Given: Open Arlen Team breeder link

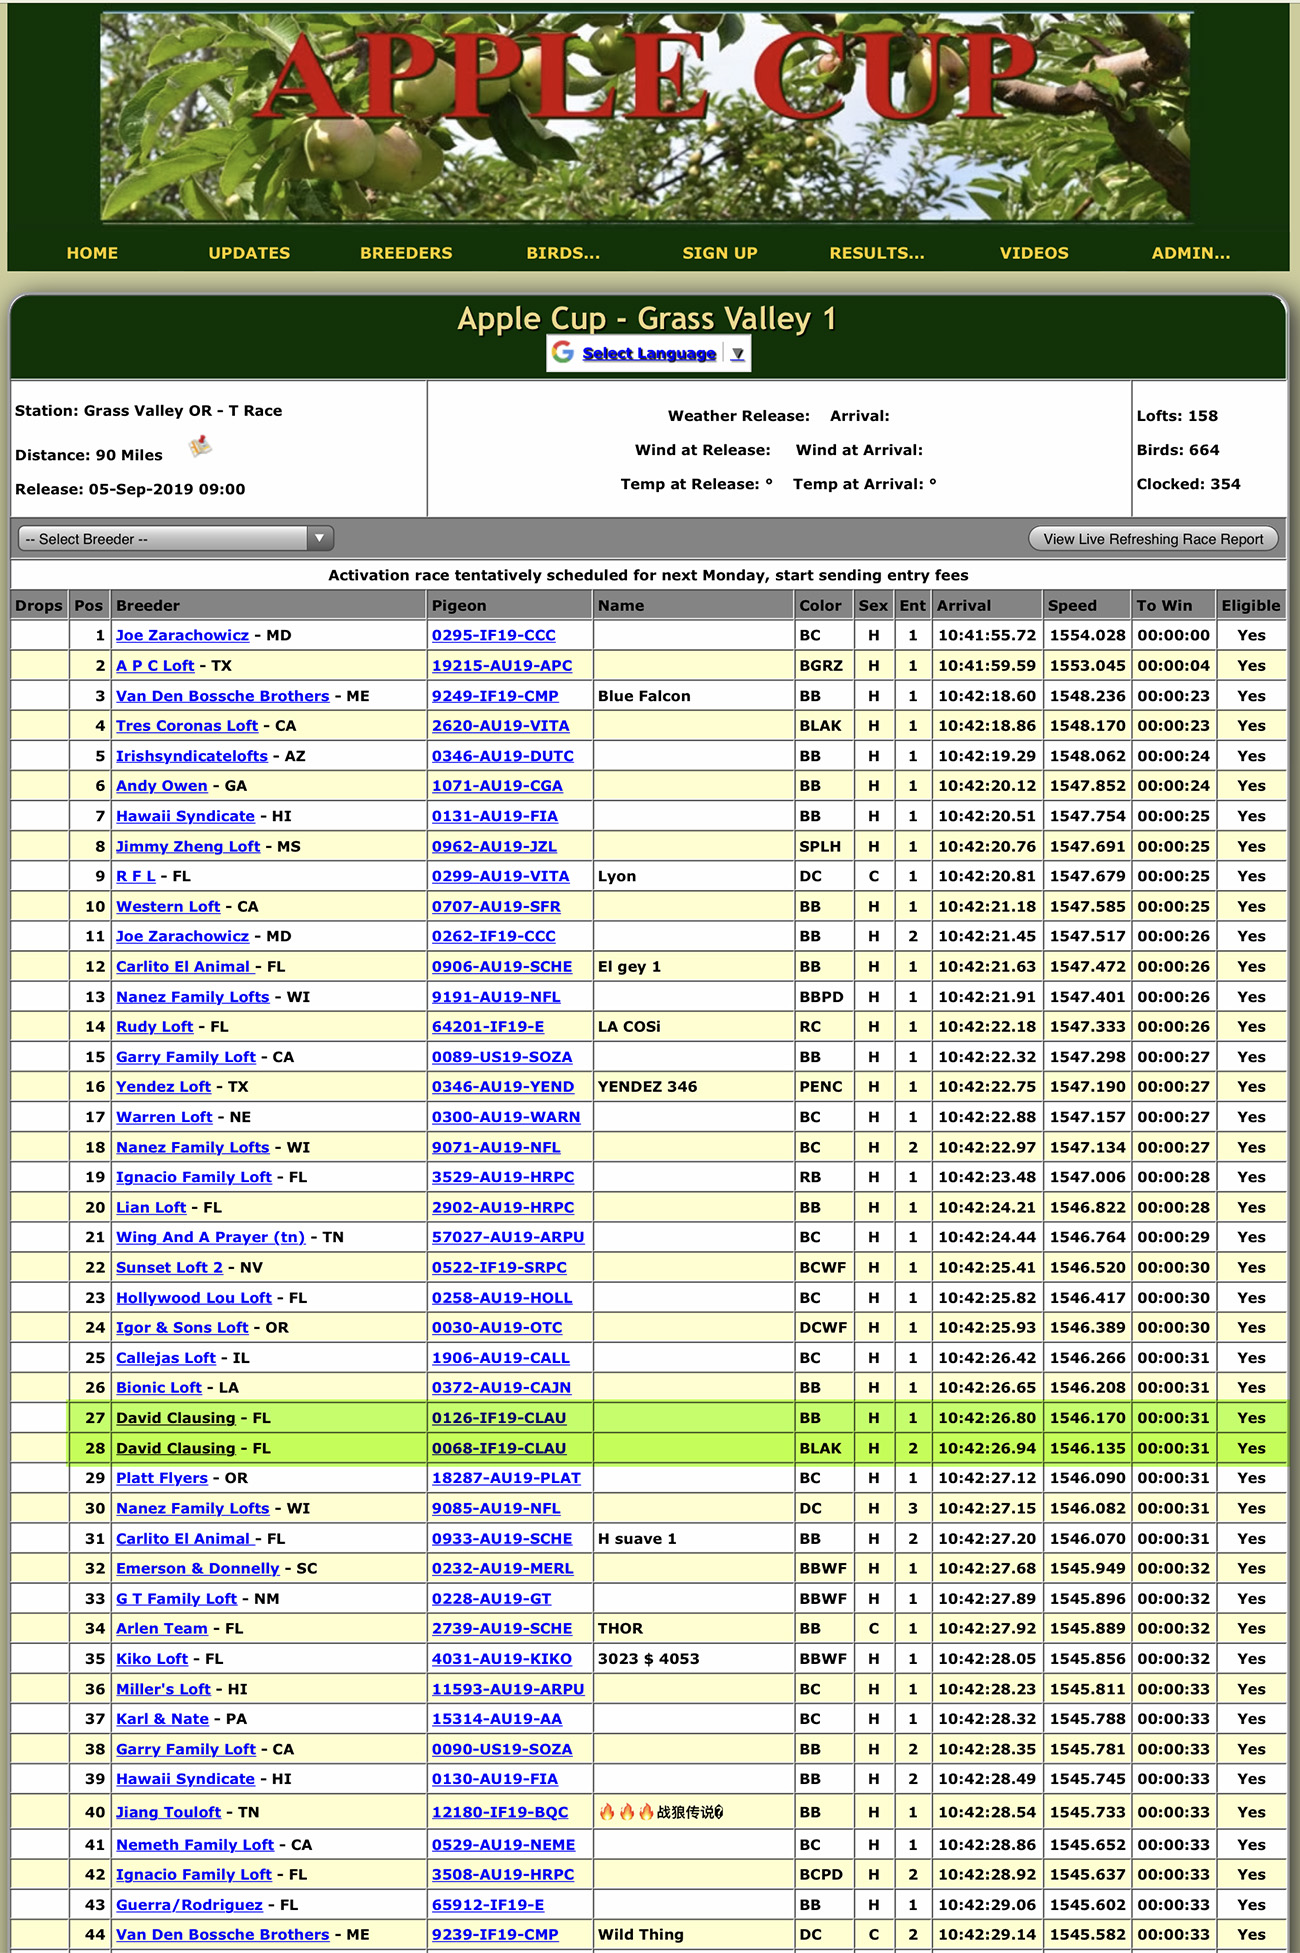Looking at the screenshot, I should pos(162,1629).
